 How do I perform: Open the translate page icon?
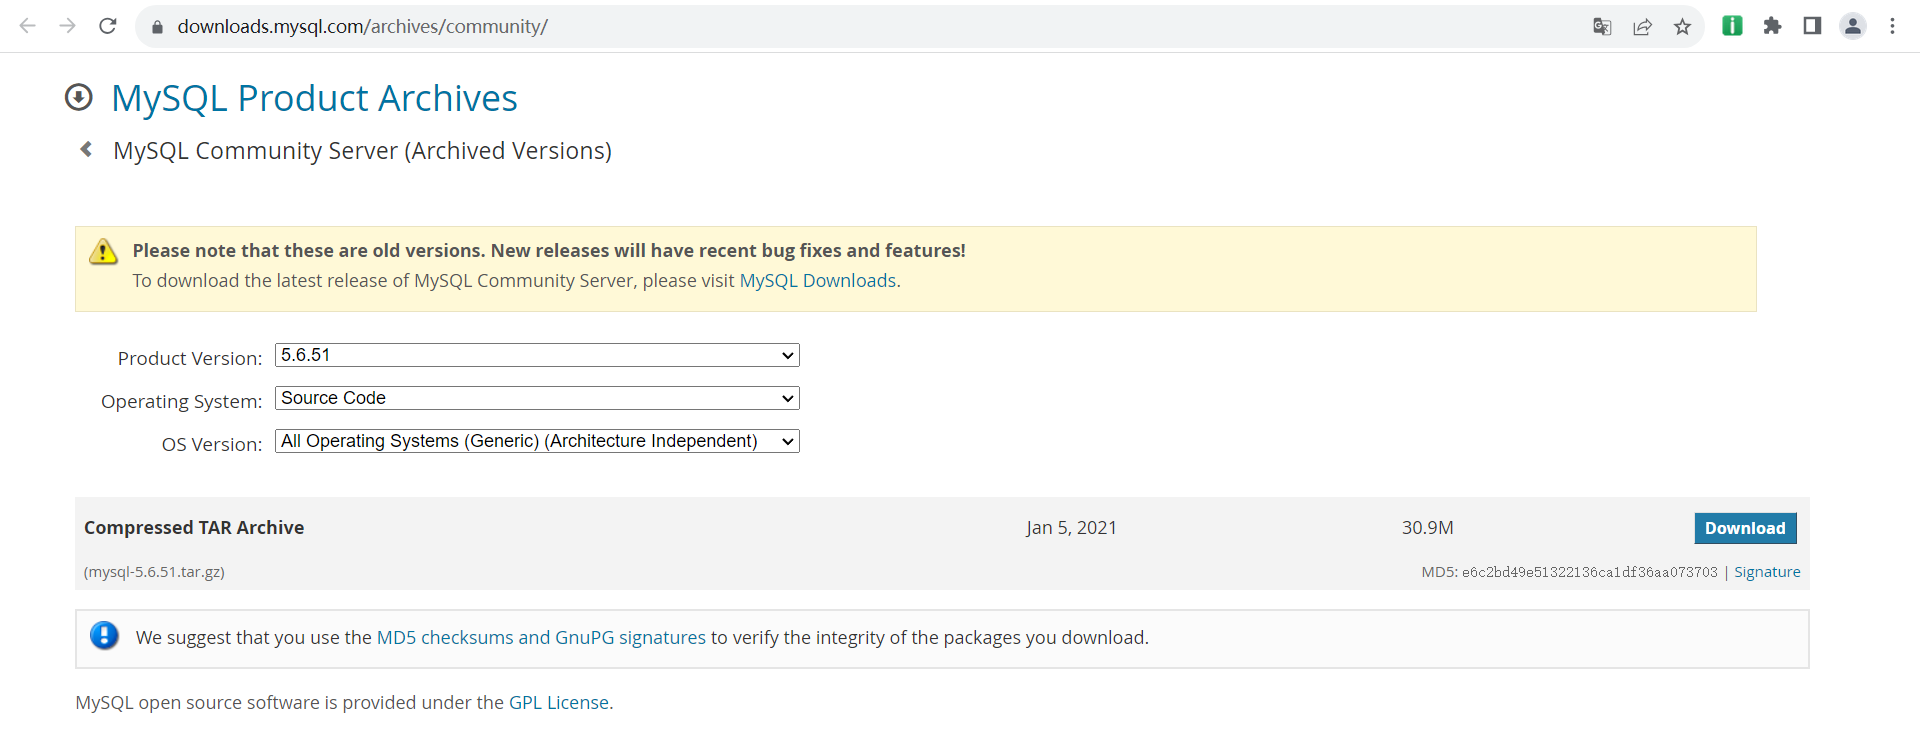(1602, 27)
